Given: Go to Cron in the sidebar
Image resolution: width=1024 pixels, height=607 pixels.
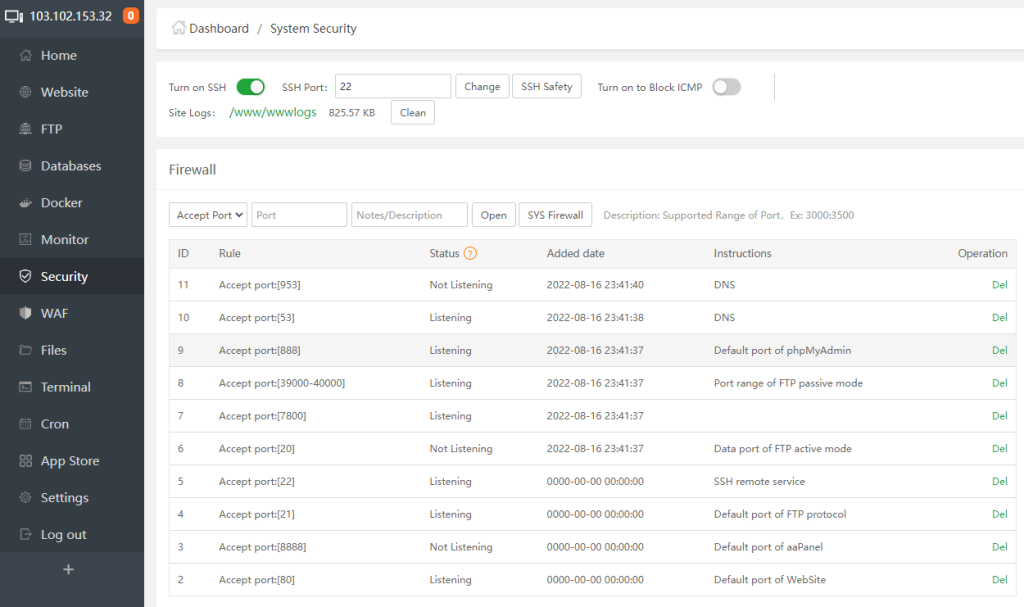Looking at the screenshot, I should pyautogui.click(x=54, y=424).
